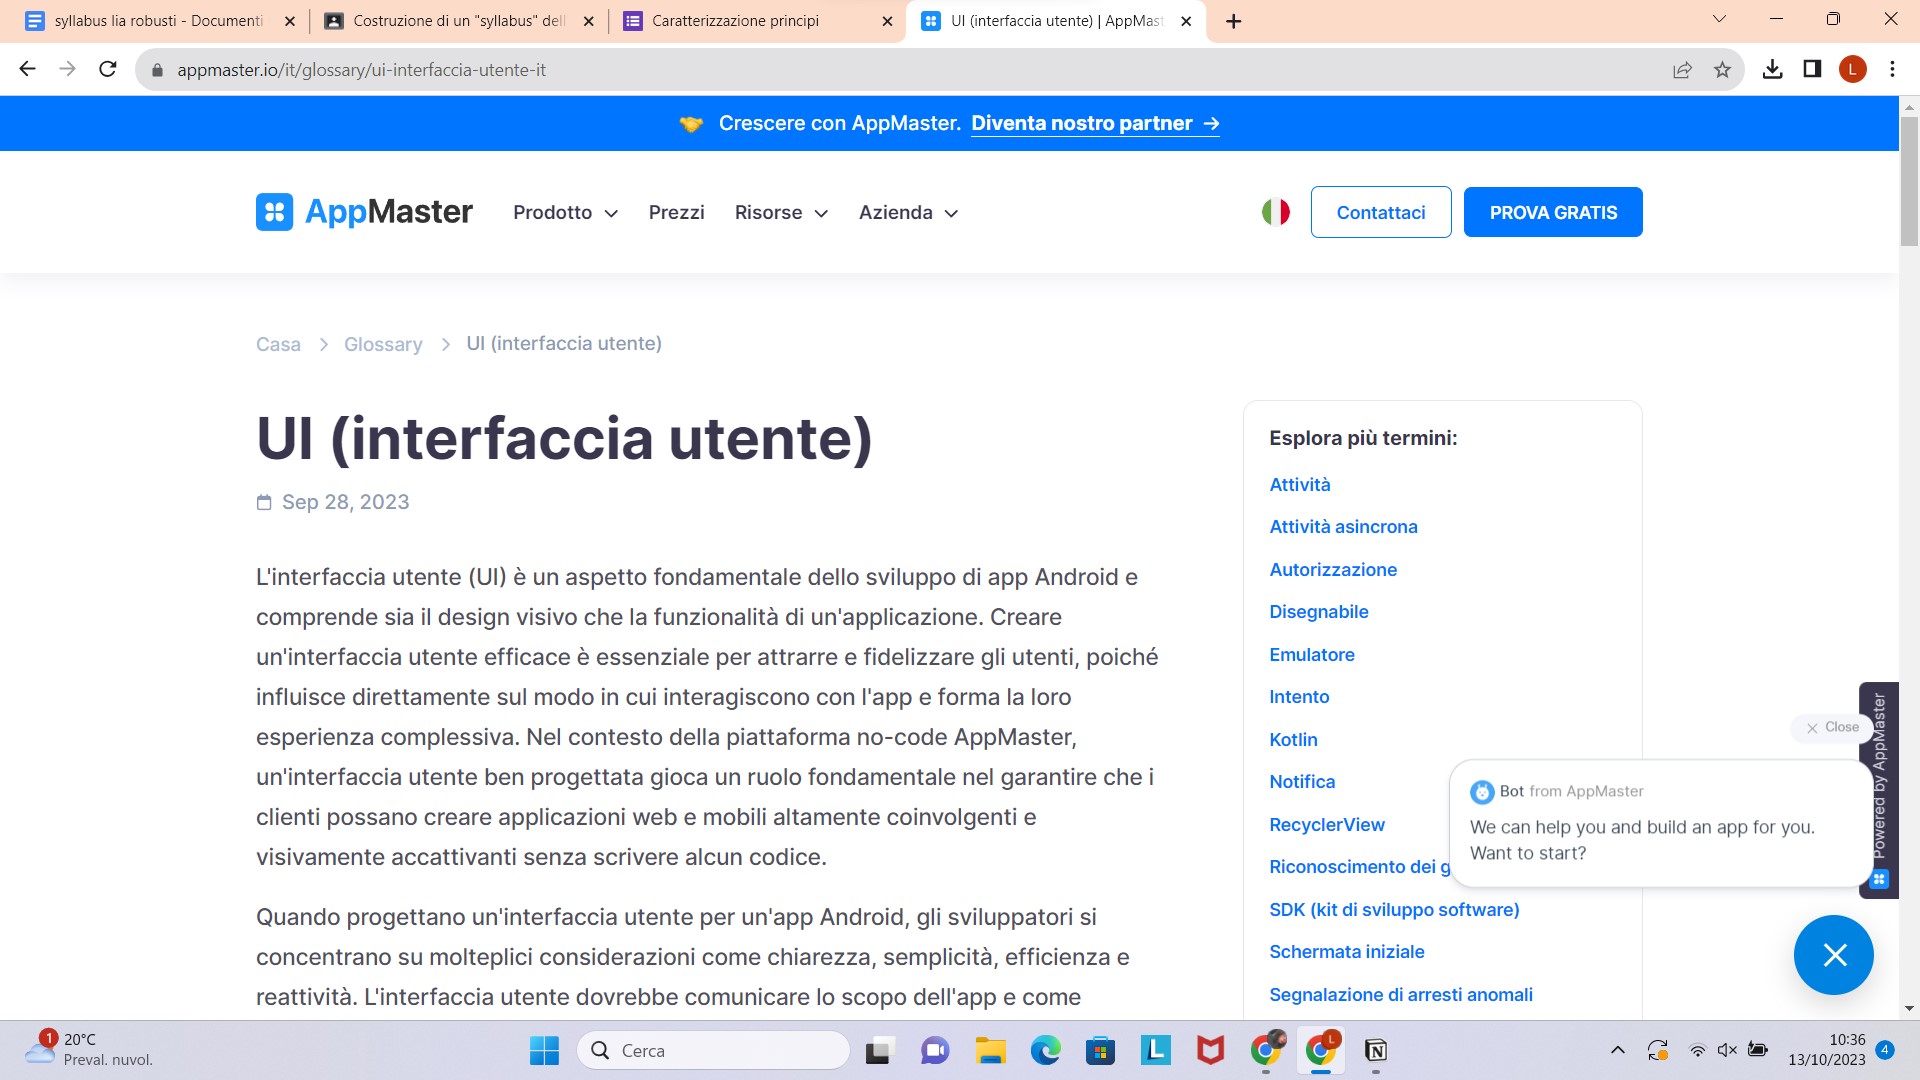Dismiss bot message with Close pill

[x=1832, y=727]
